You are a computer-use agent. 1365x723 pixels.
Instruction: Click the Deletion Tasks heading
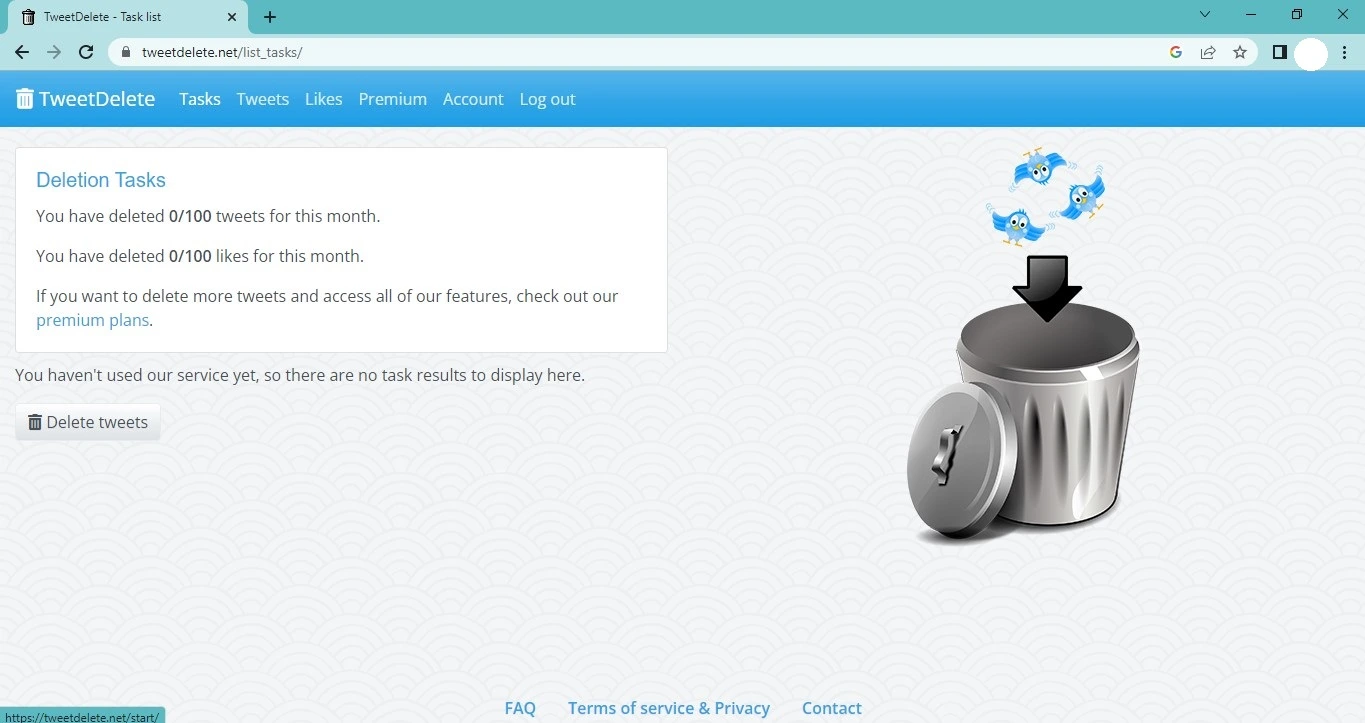tap(101, 180)
